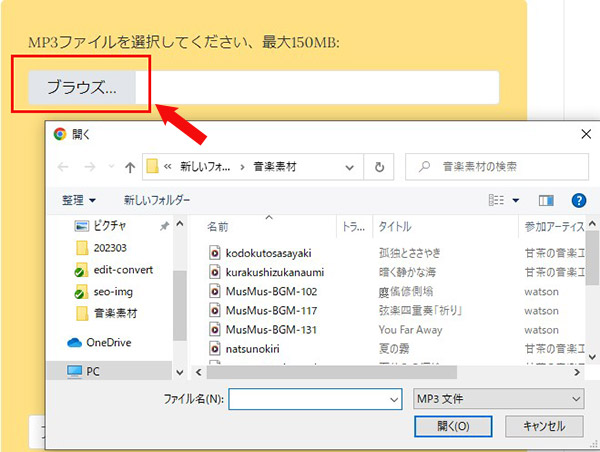Expand the file name history dropdown arrow
The width and height of the screenshot is (600, 452).
pos(393,399)
